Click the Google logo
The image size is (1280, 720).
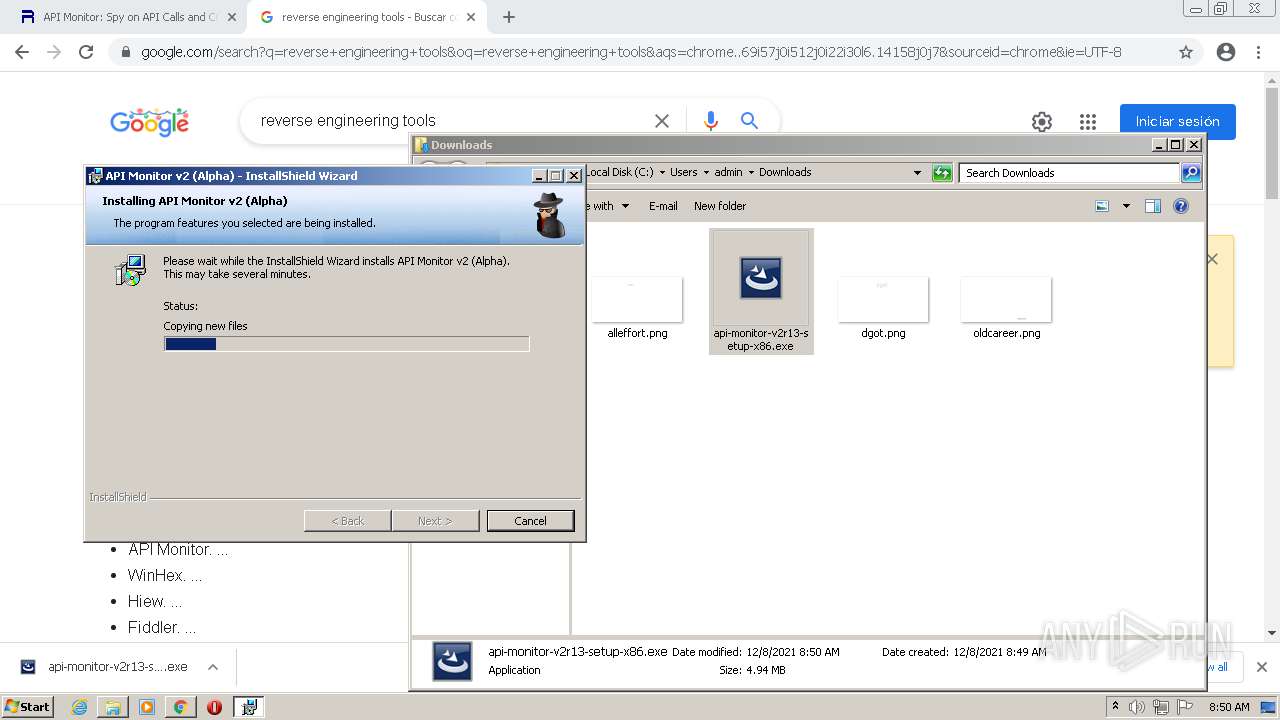(150, 122)
